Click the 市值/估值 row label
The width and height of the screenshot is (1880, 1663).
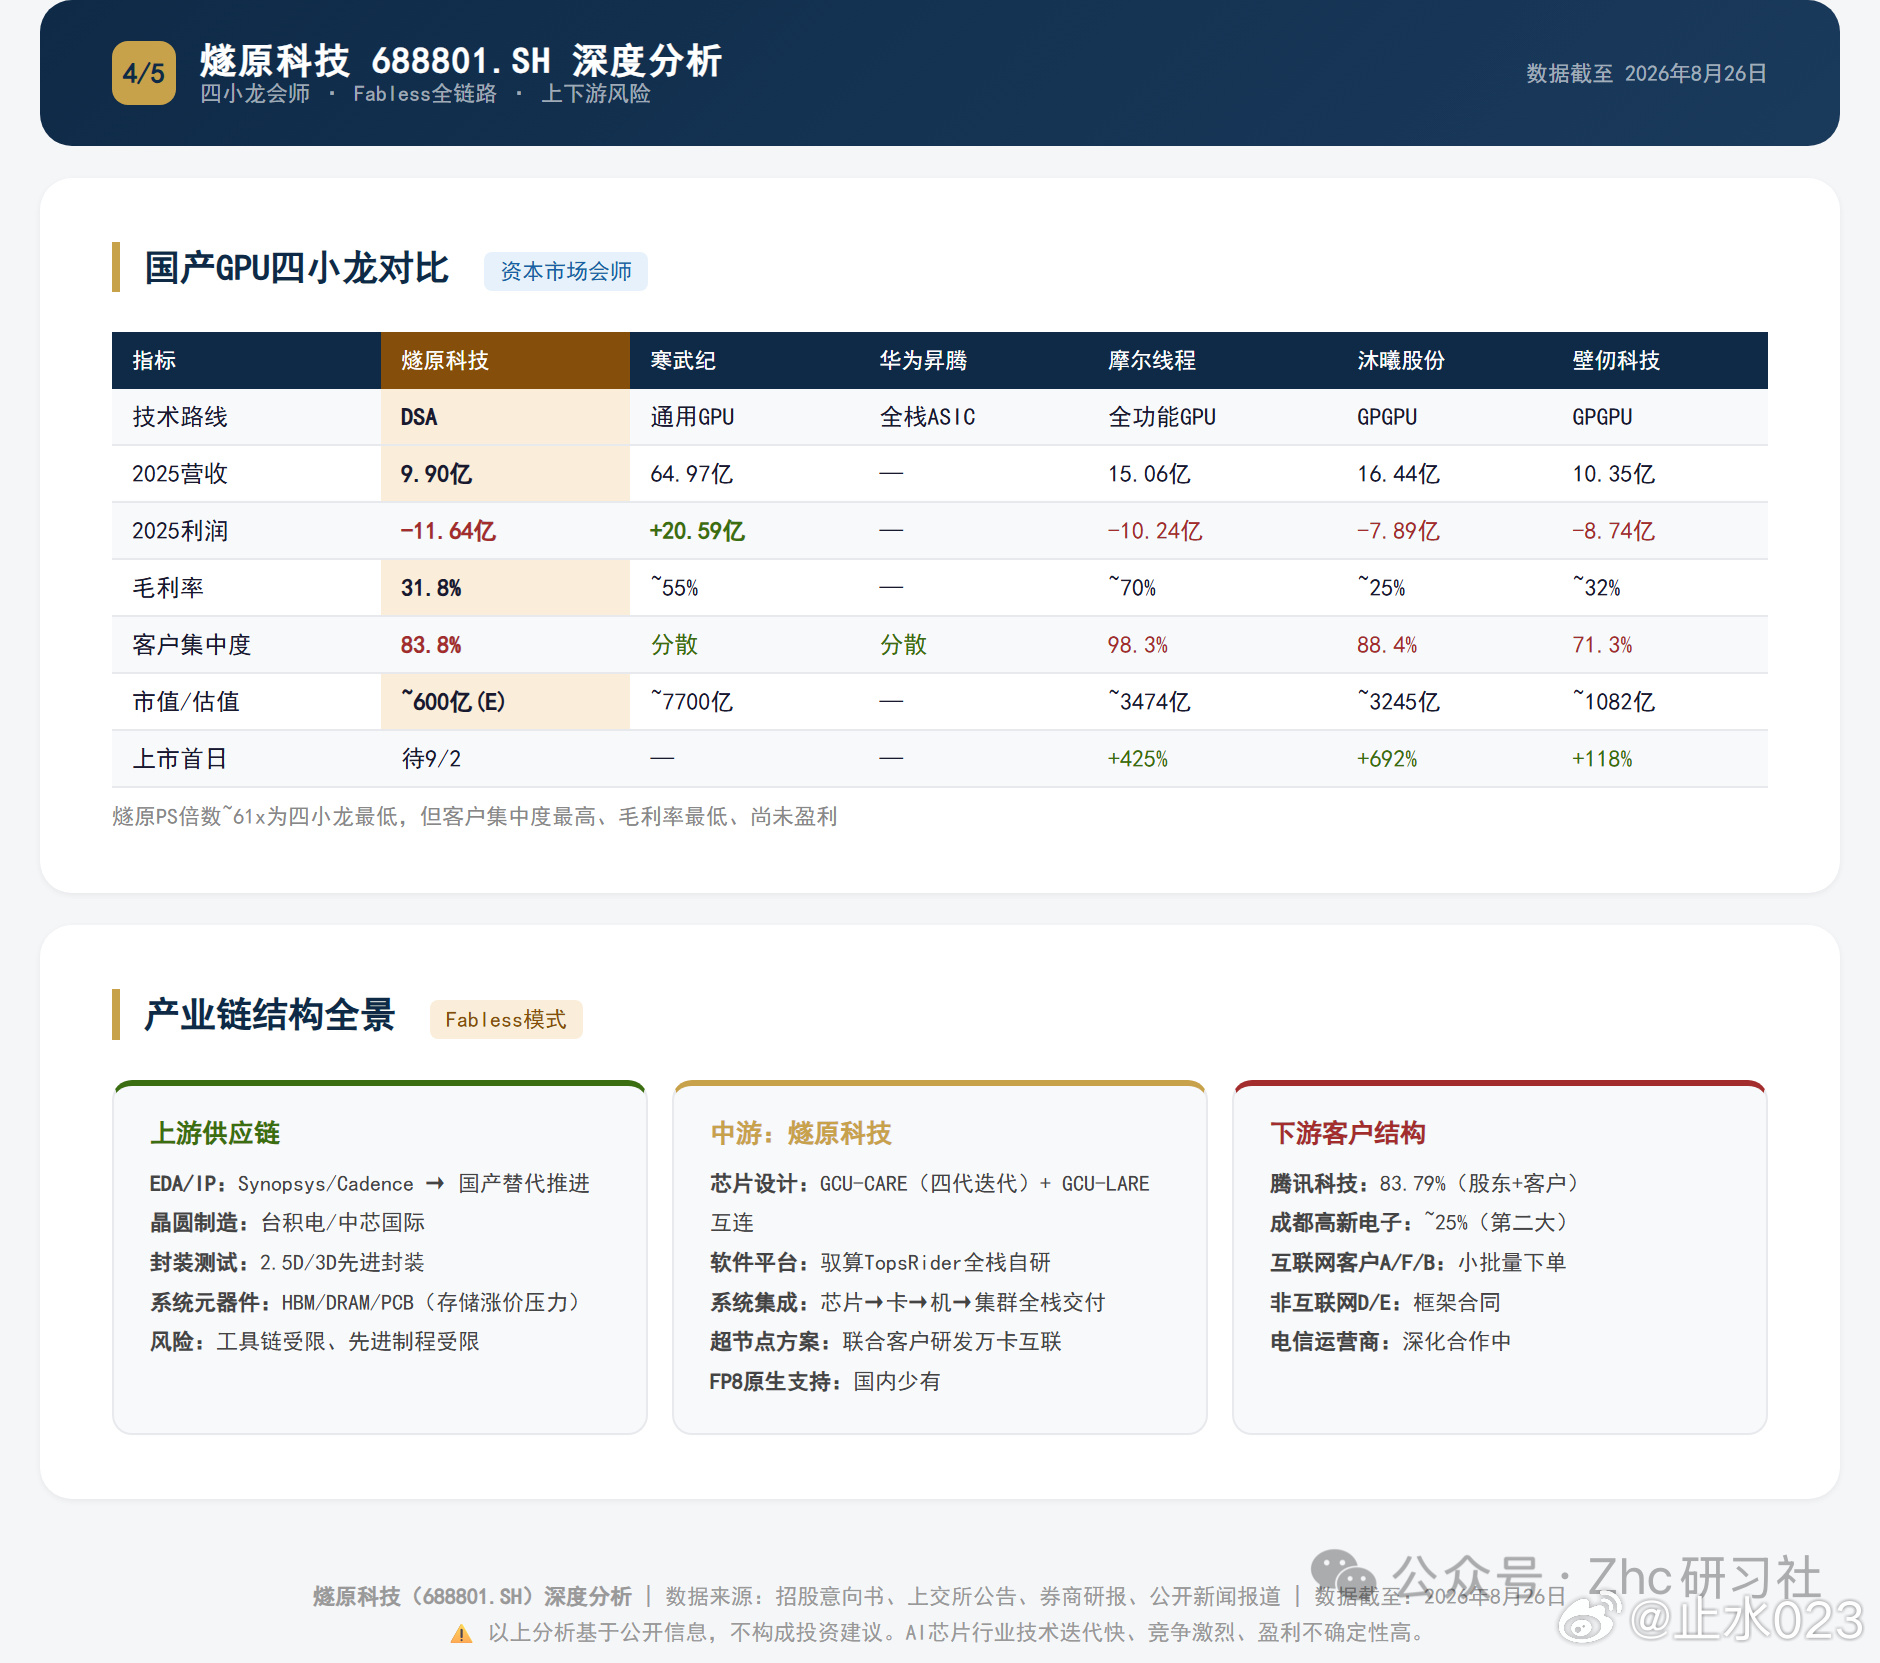tap(186, 702)
